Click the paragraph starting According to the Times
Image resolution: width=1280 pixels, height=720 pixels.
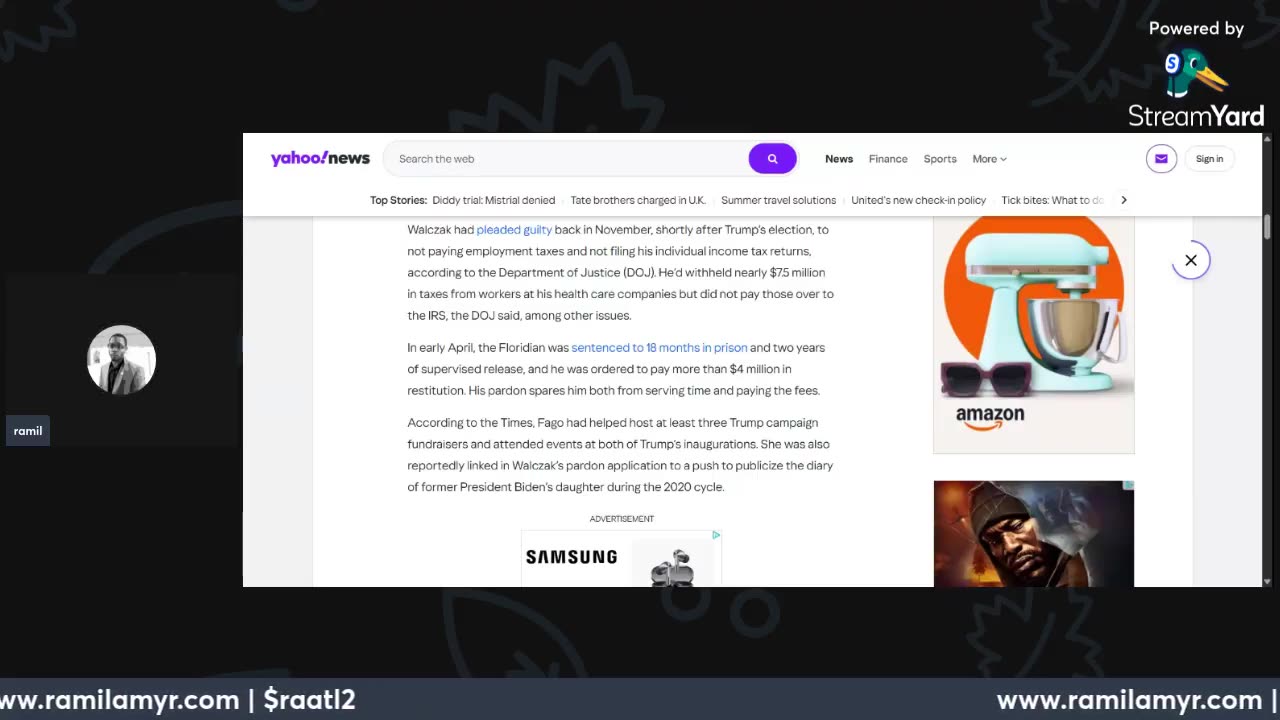coord(620,455)
